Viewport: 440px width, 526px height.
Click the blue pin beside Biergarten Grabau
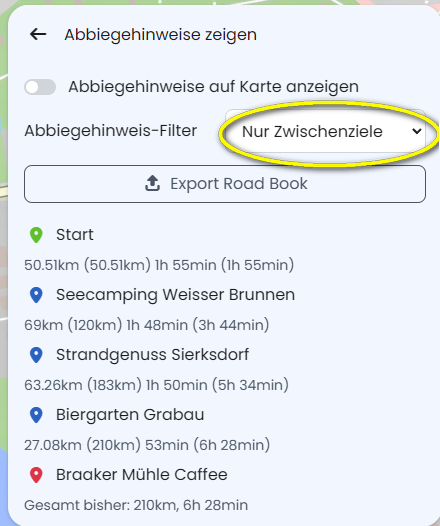[x=36, y=415]
